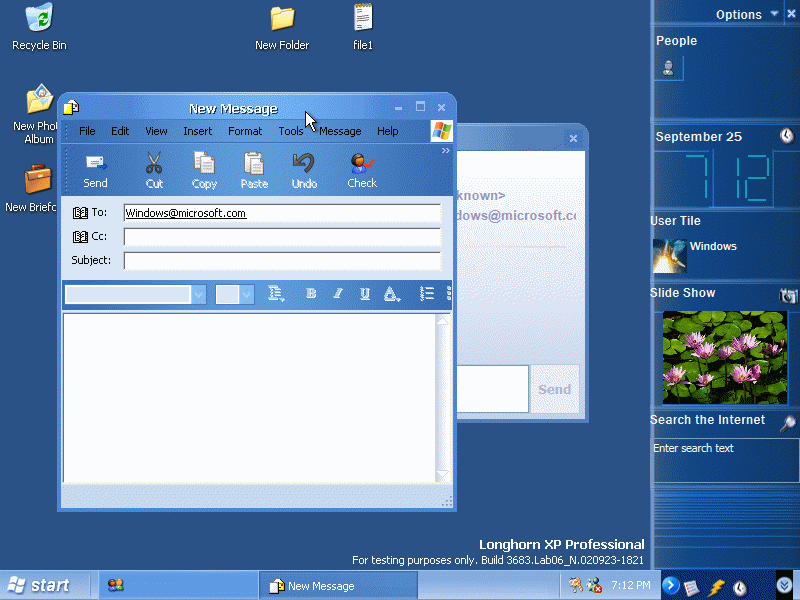Click the Windows user name label

(713, 246)
